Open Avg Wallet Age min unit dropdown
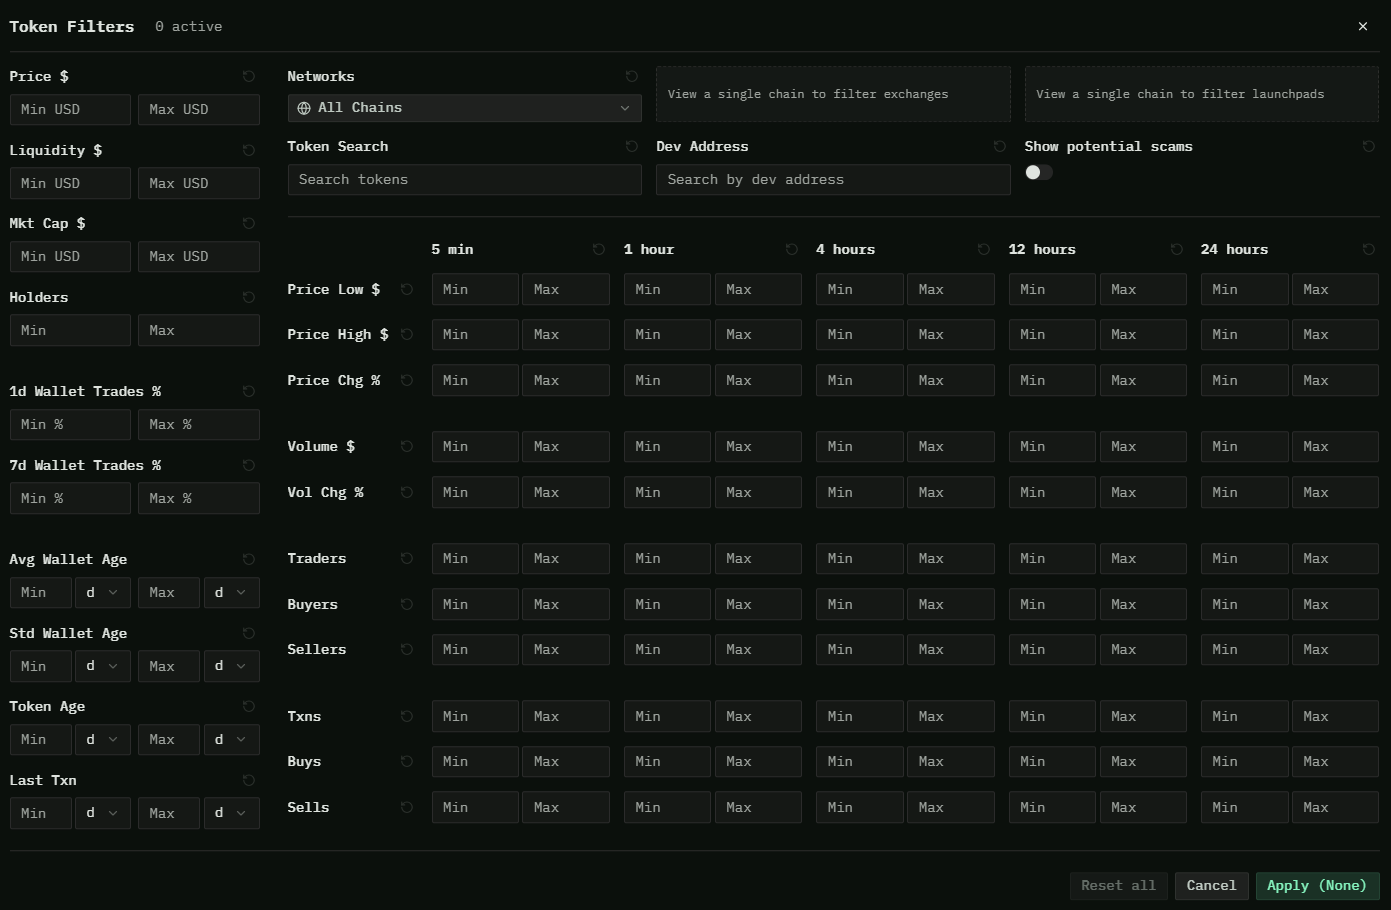The image size is (1391, 910). coord(102,593)
